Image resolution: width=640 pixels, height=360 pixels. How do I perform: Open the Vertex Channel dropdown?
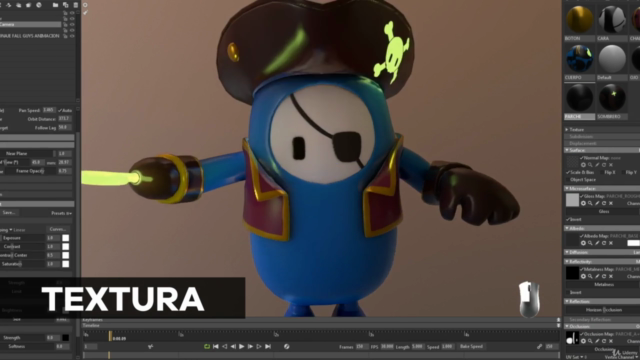tap(622, 358)
